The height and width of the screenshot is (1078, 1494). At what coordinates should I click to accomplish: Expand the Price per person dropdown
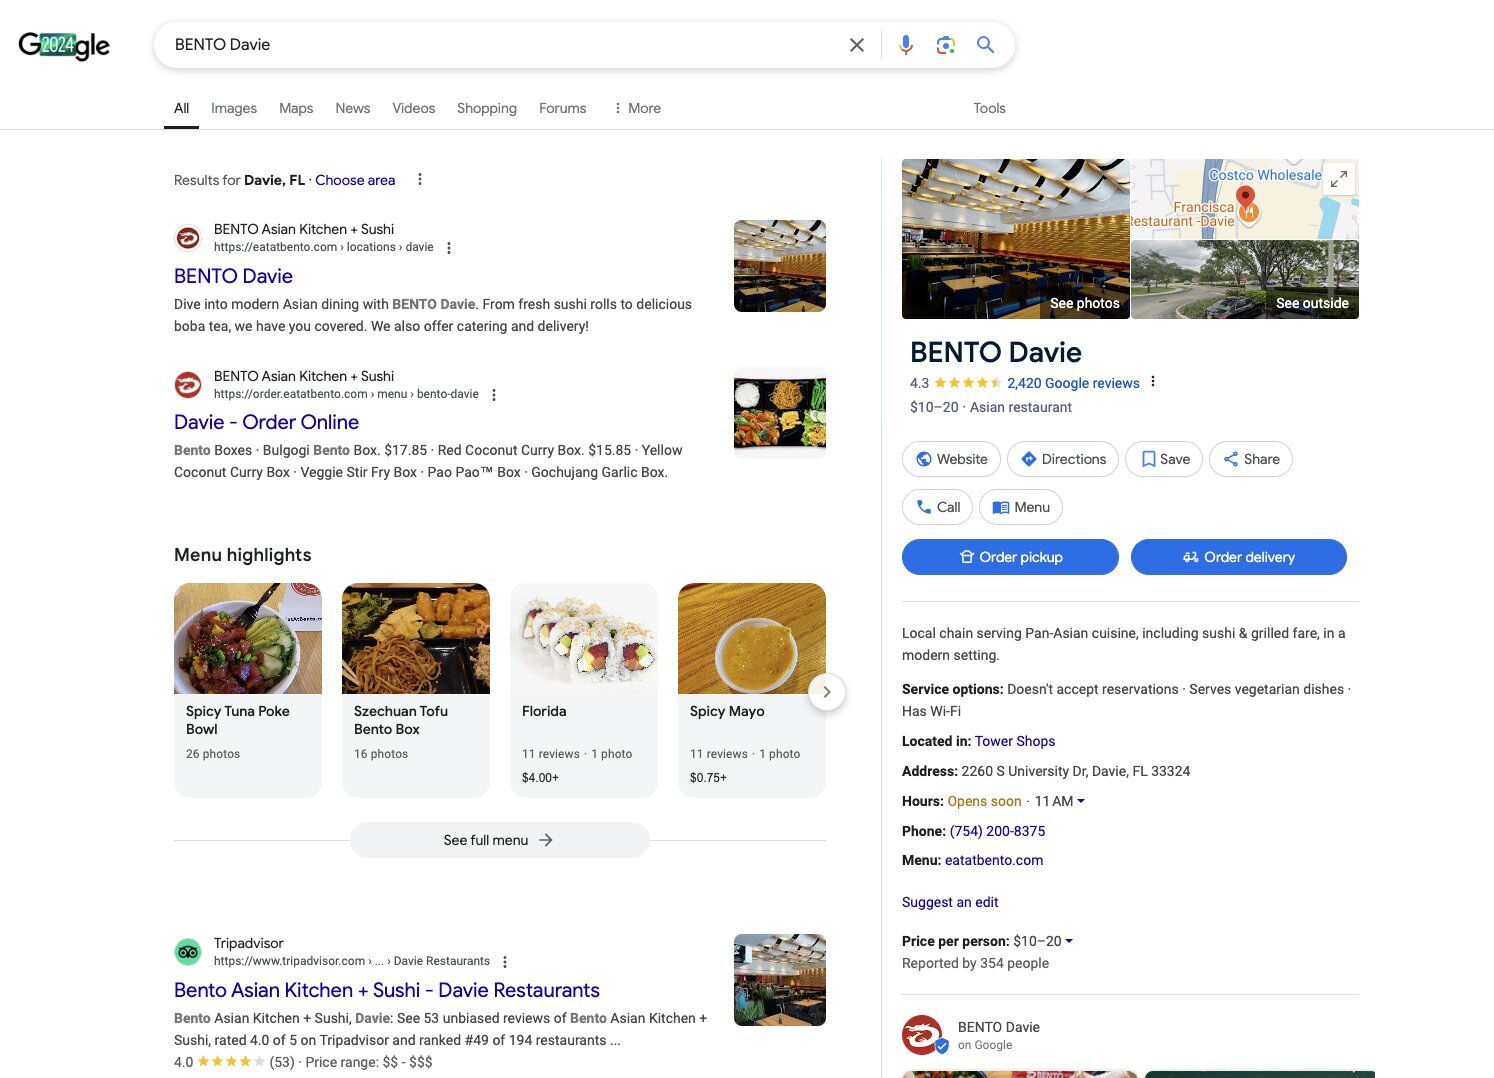click(x=1069, y=941)
